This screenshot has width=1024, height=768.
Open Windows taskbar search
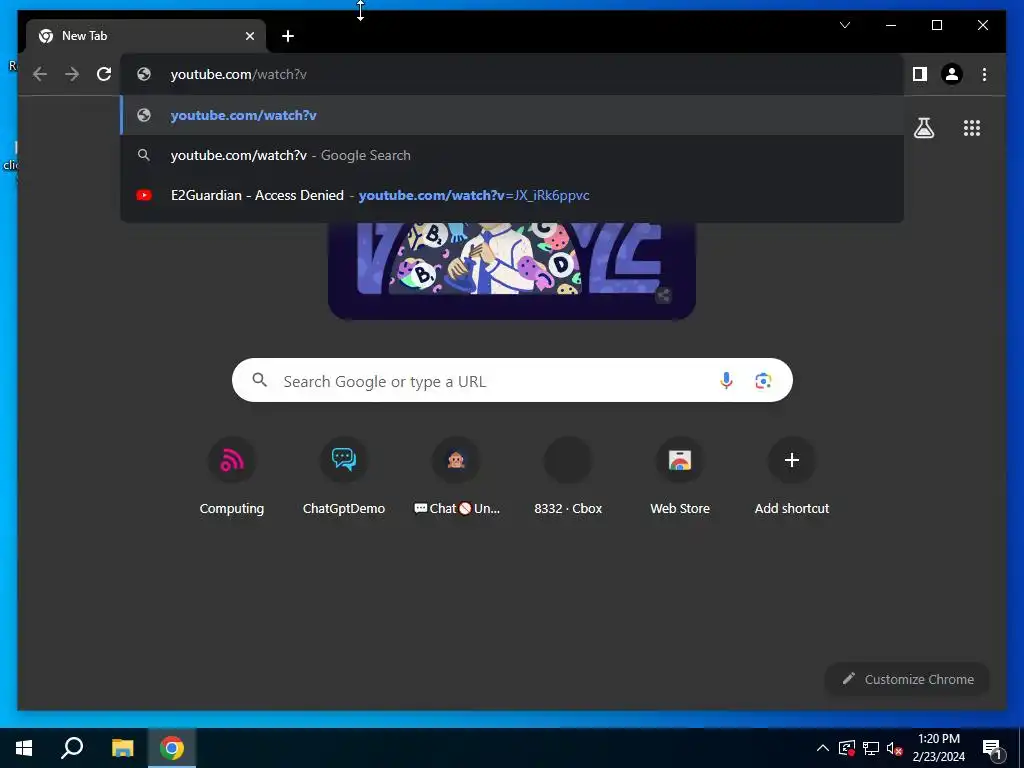72,748
